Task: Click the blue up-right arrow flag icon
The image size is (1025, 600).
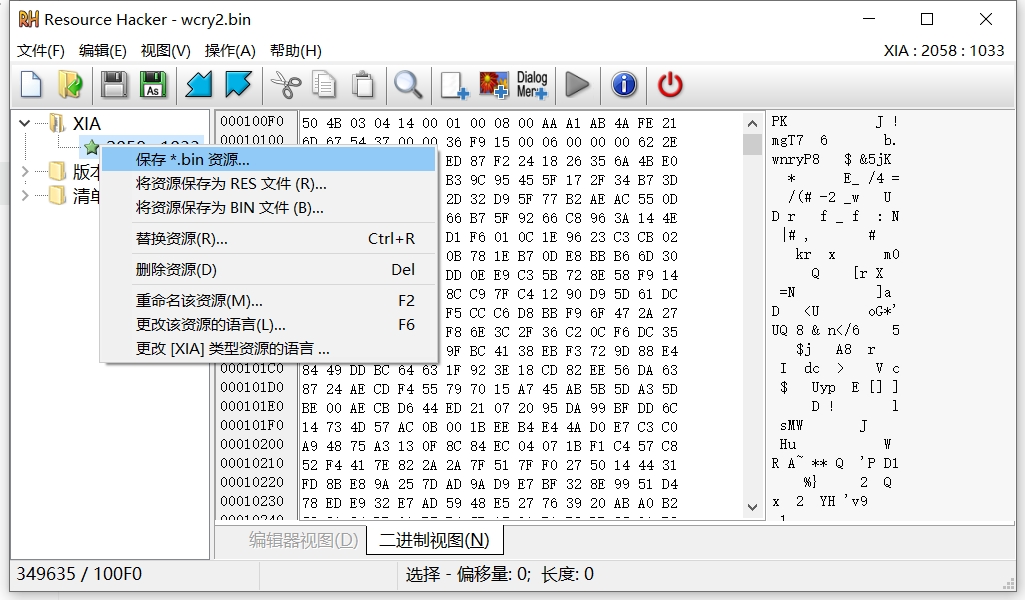Action: [x=238, y=85]
